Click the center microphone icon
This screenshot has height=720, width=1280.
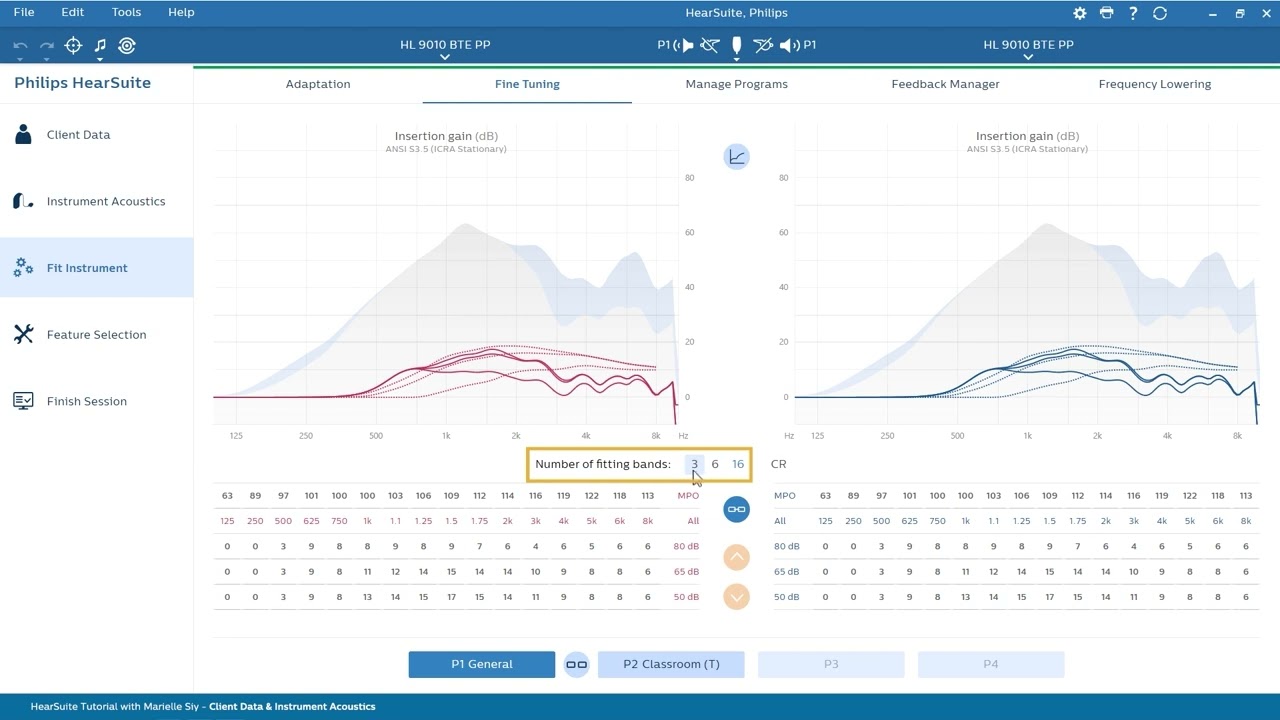[x=737, y=45]
